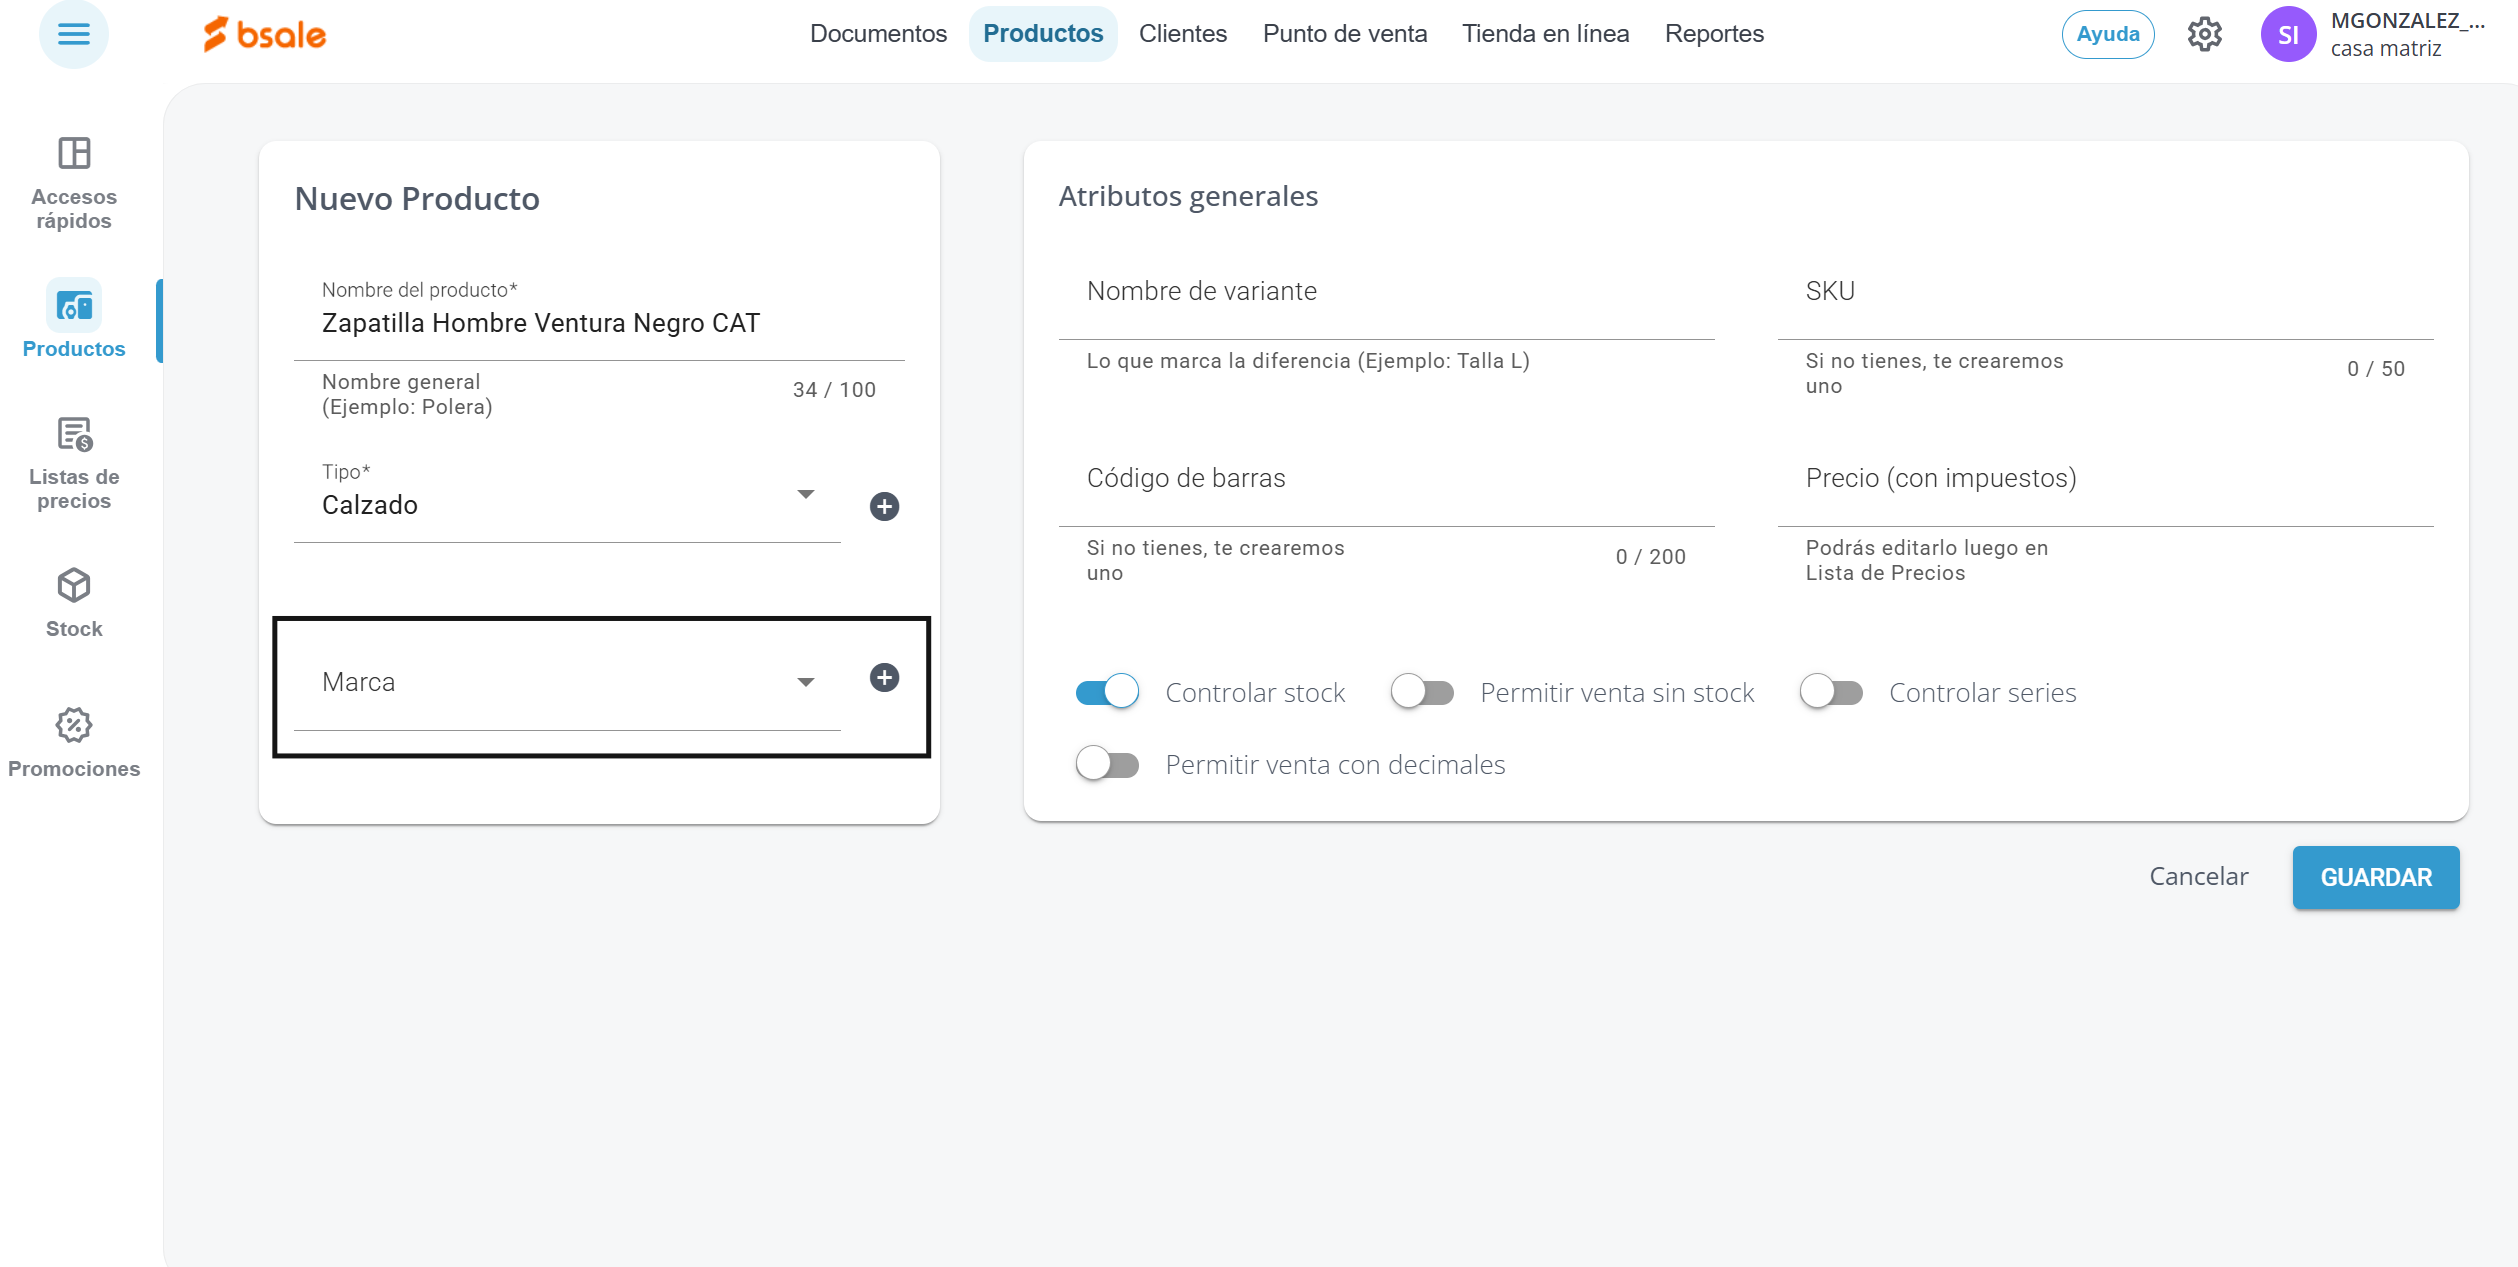Switch to Punto de venta menu
Screen dimensions: 2518x1267
click(x=1344, y=34)
